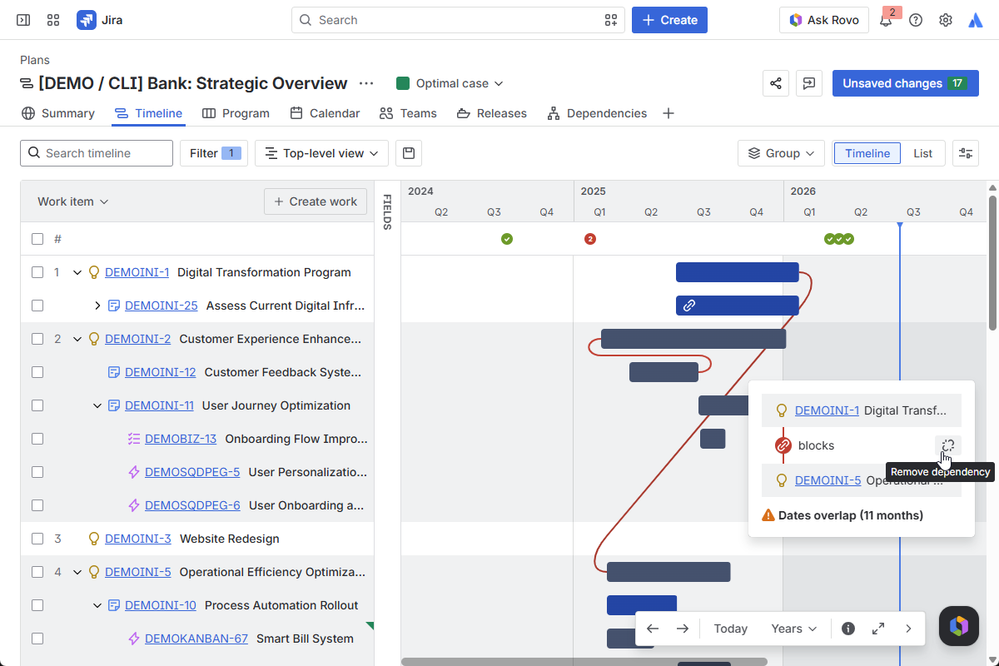Click the Remove dependency icon next to blocks

(948, 445)
